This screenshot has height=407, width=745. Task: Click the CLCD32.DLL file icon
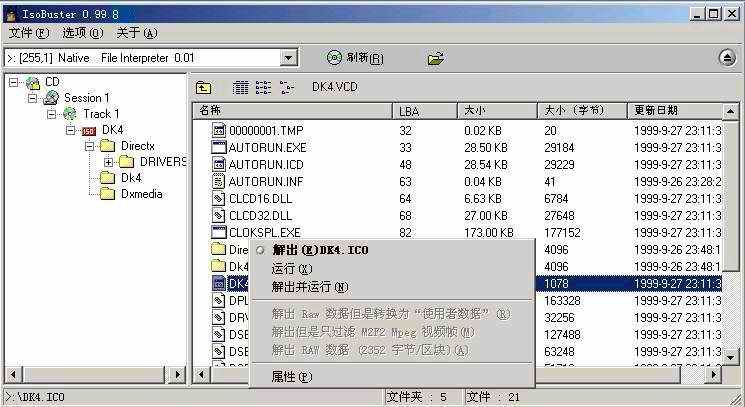(219, 216)
